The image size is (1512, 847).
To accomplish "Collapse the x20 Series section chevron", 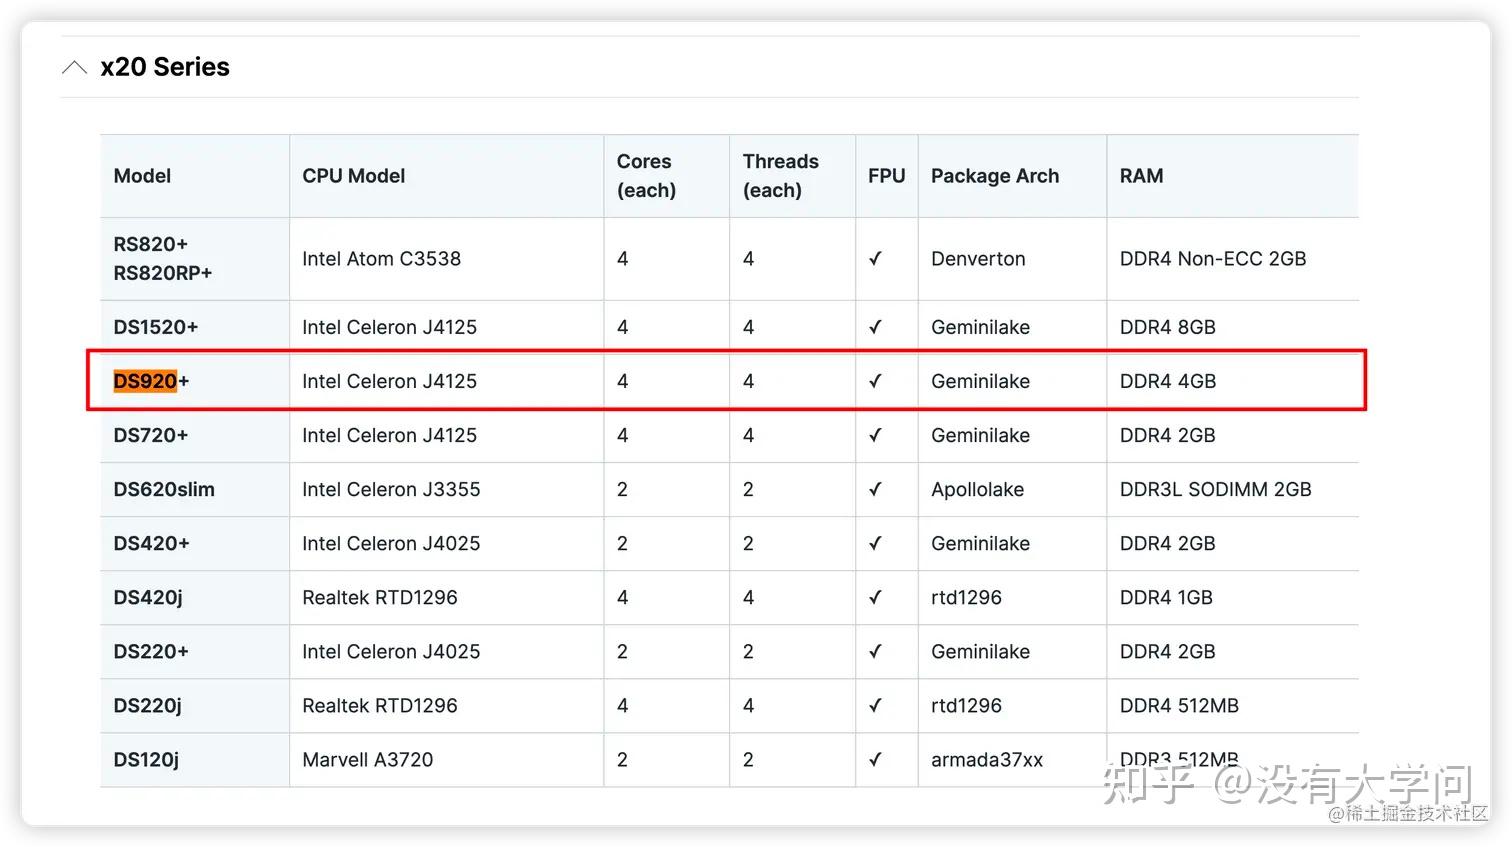I will (74, 67).
